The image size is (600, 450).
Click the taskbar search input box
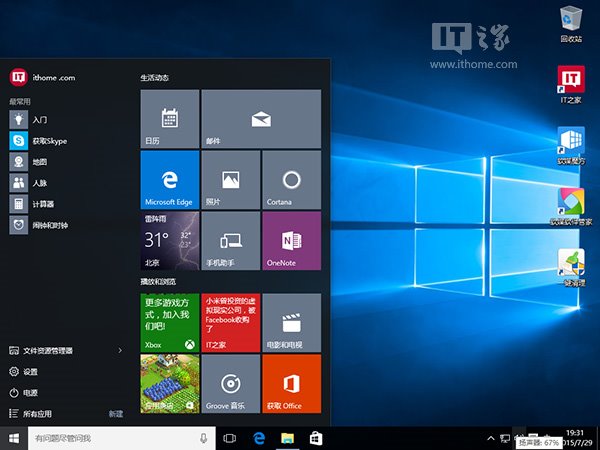[x=110, y=438]
